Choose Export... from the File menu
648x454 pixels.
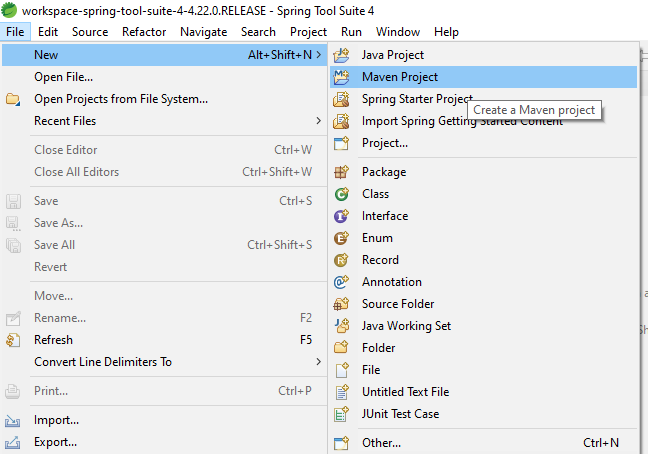[164, 442]
